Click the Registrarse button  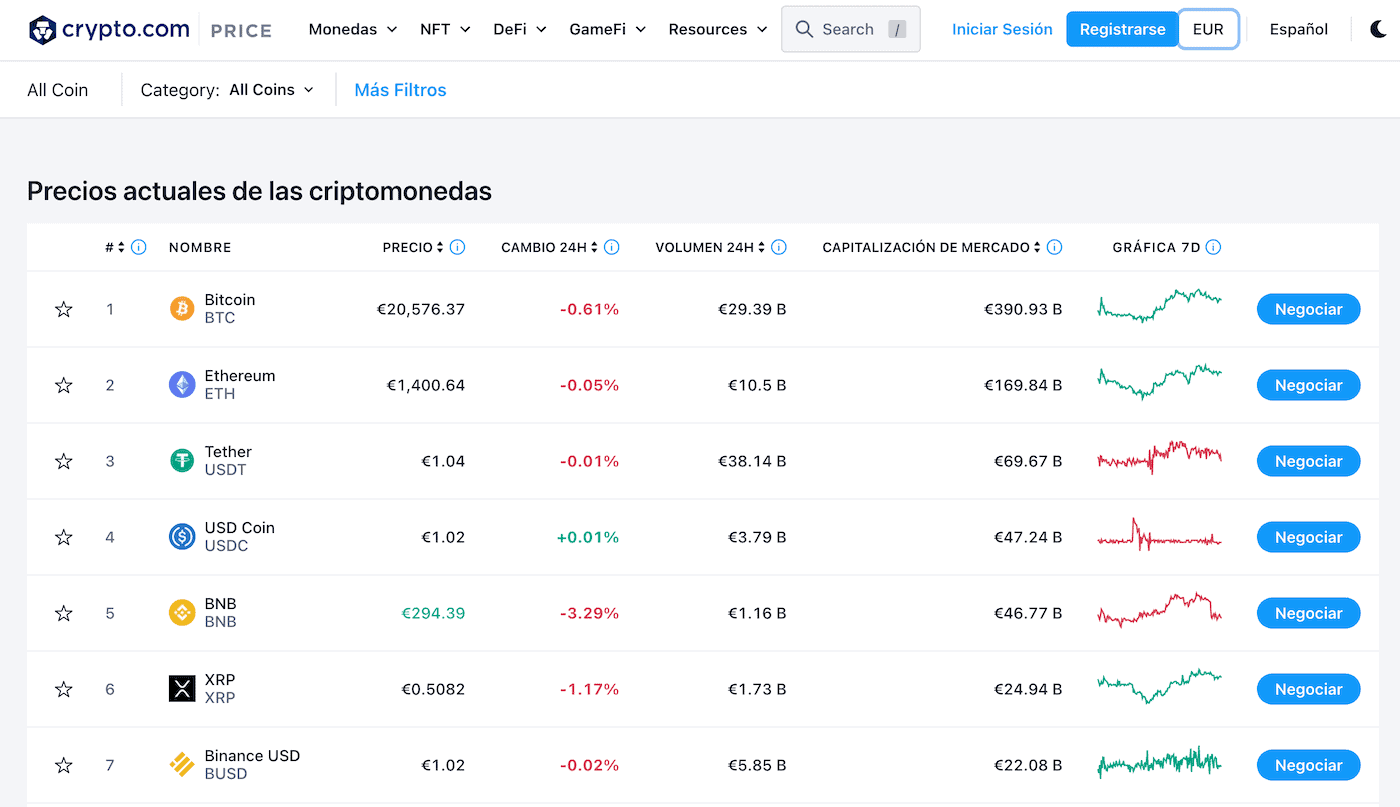pos(1122,29)
